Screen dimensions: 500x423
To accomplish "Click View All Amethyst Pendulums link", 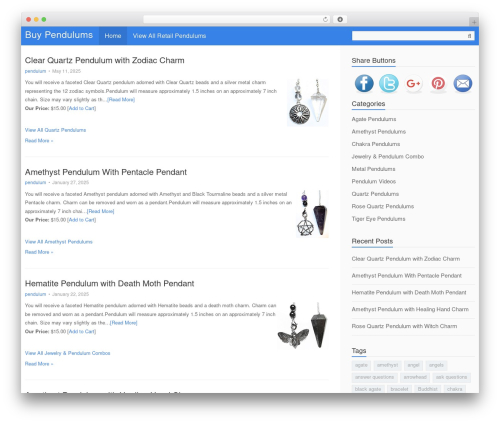I will tap(59, 242).
